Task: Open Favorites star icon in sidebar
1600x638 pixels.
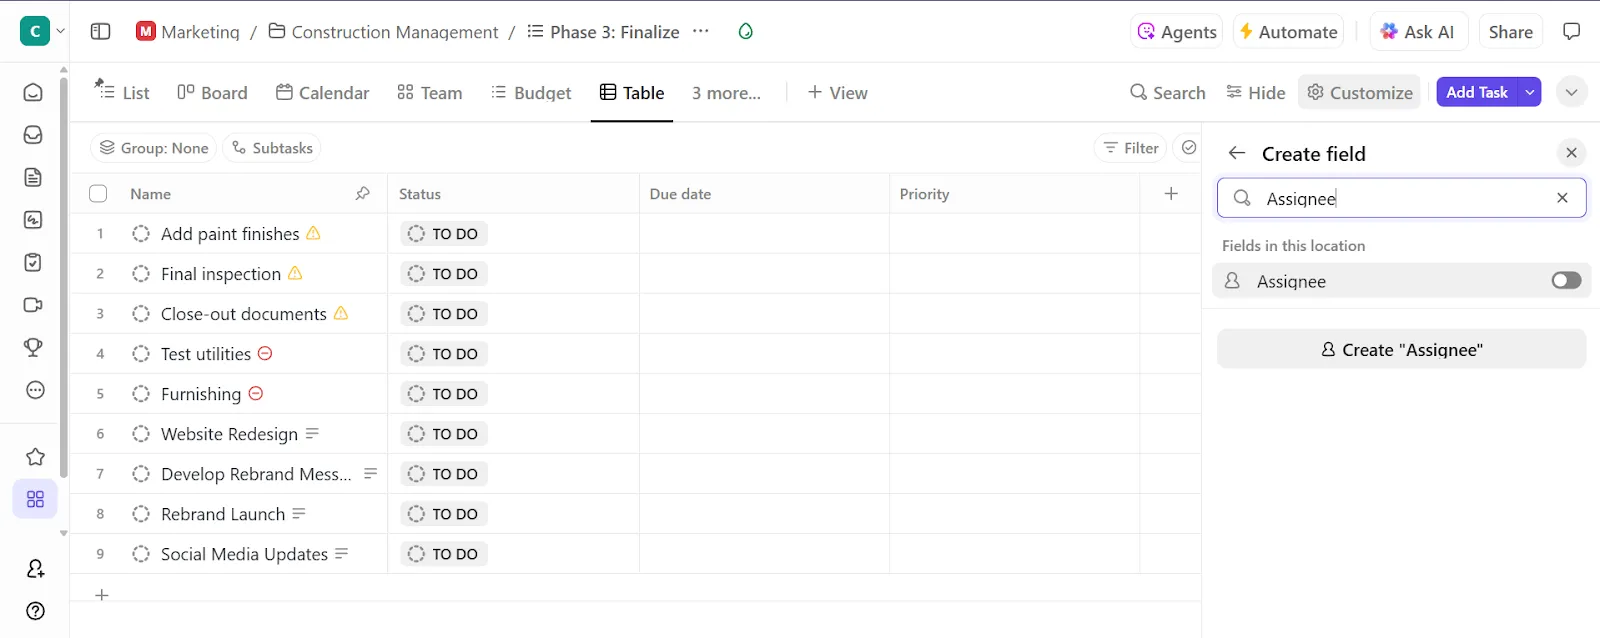Action: [35, 457]
